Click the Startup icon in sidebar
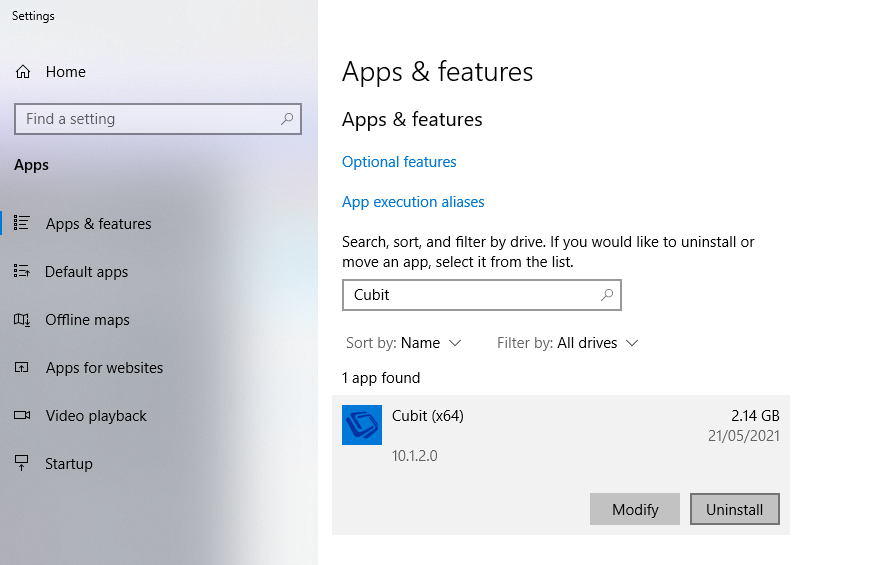Screen dimensions: 894x565 [x=22, y=463]
